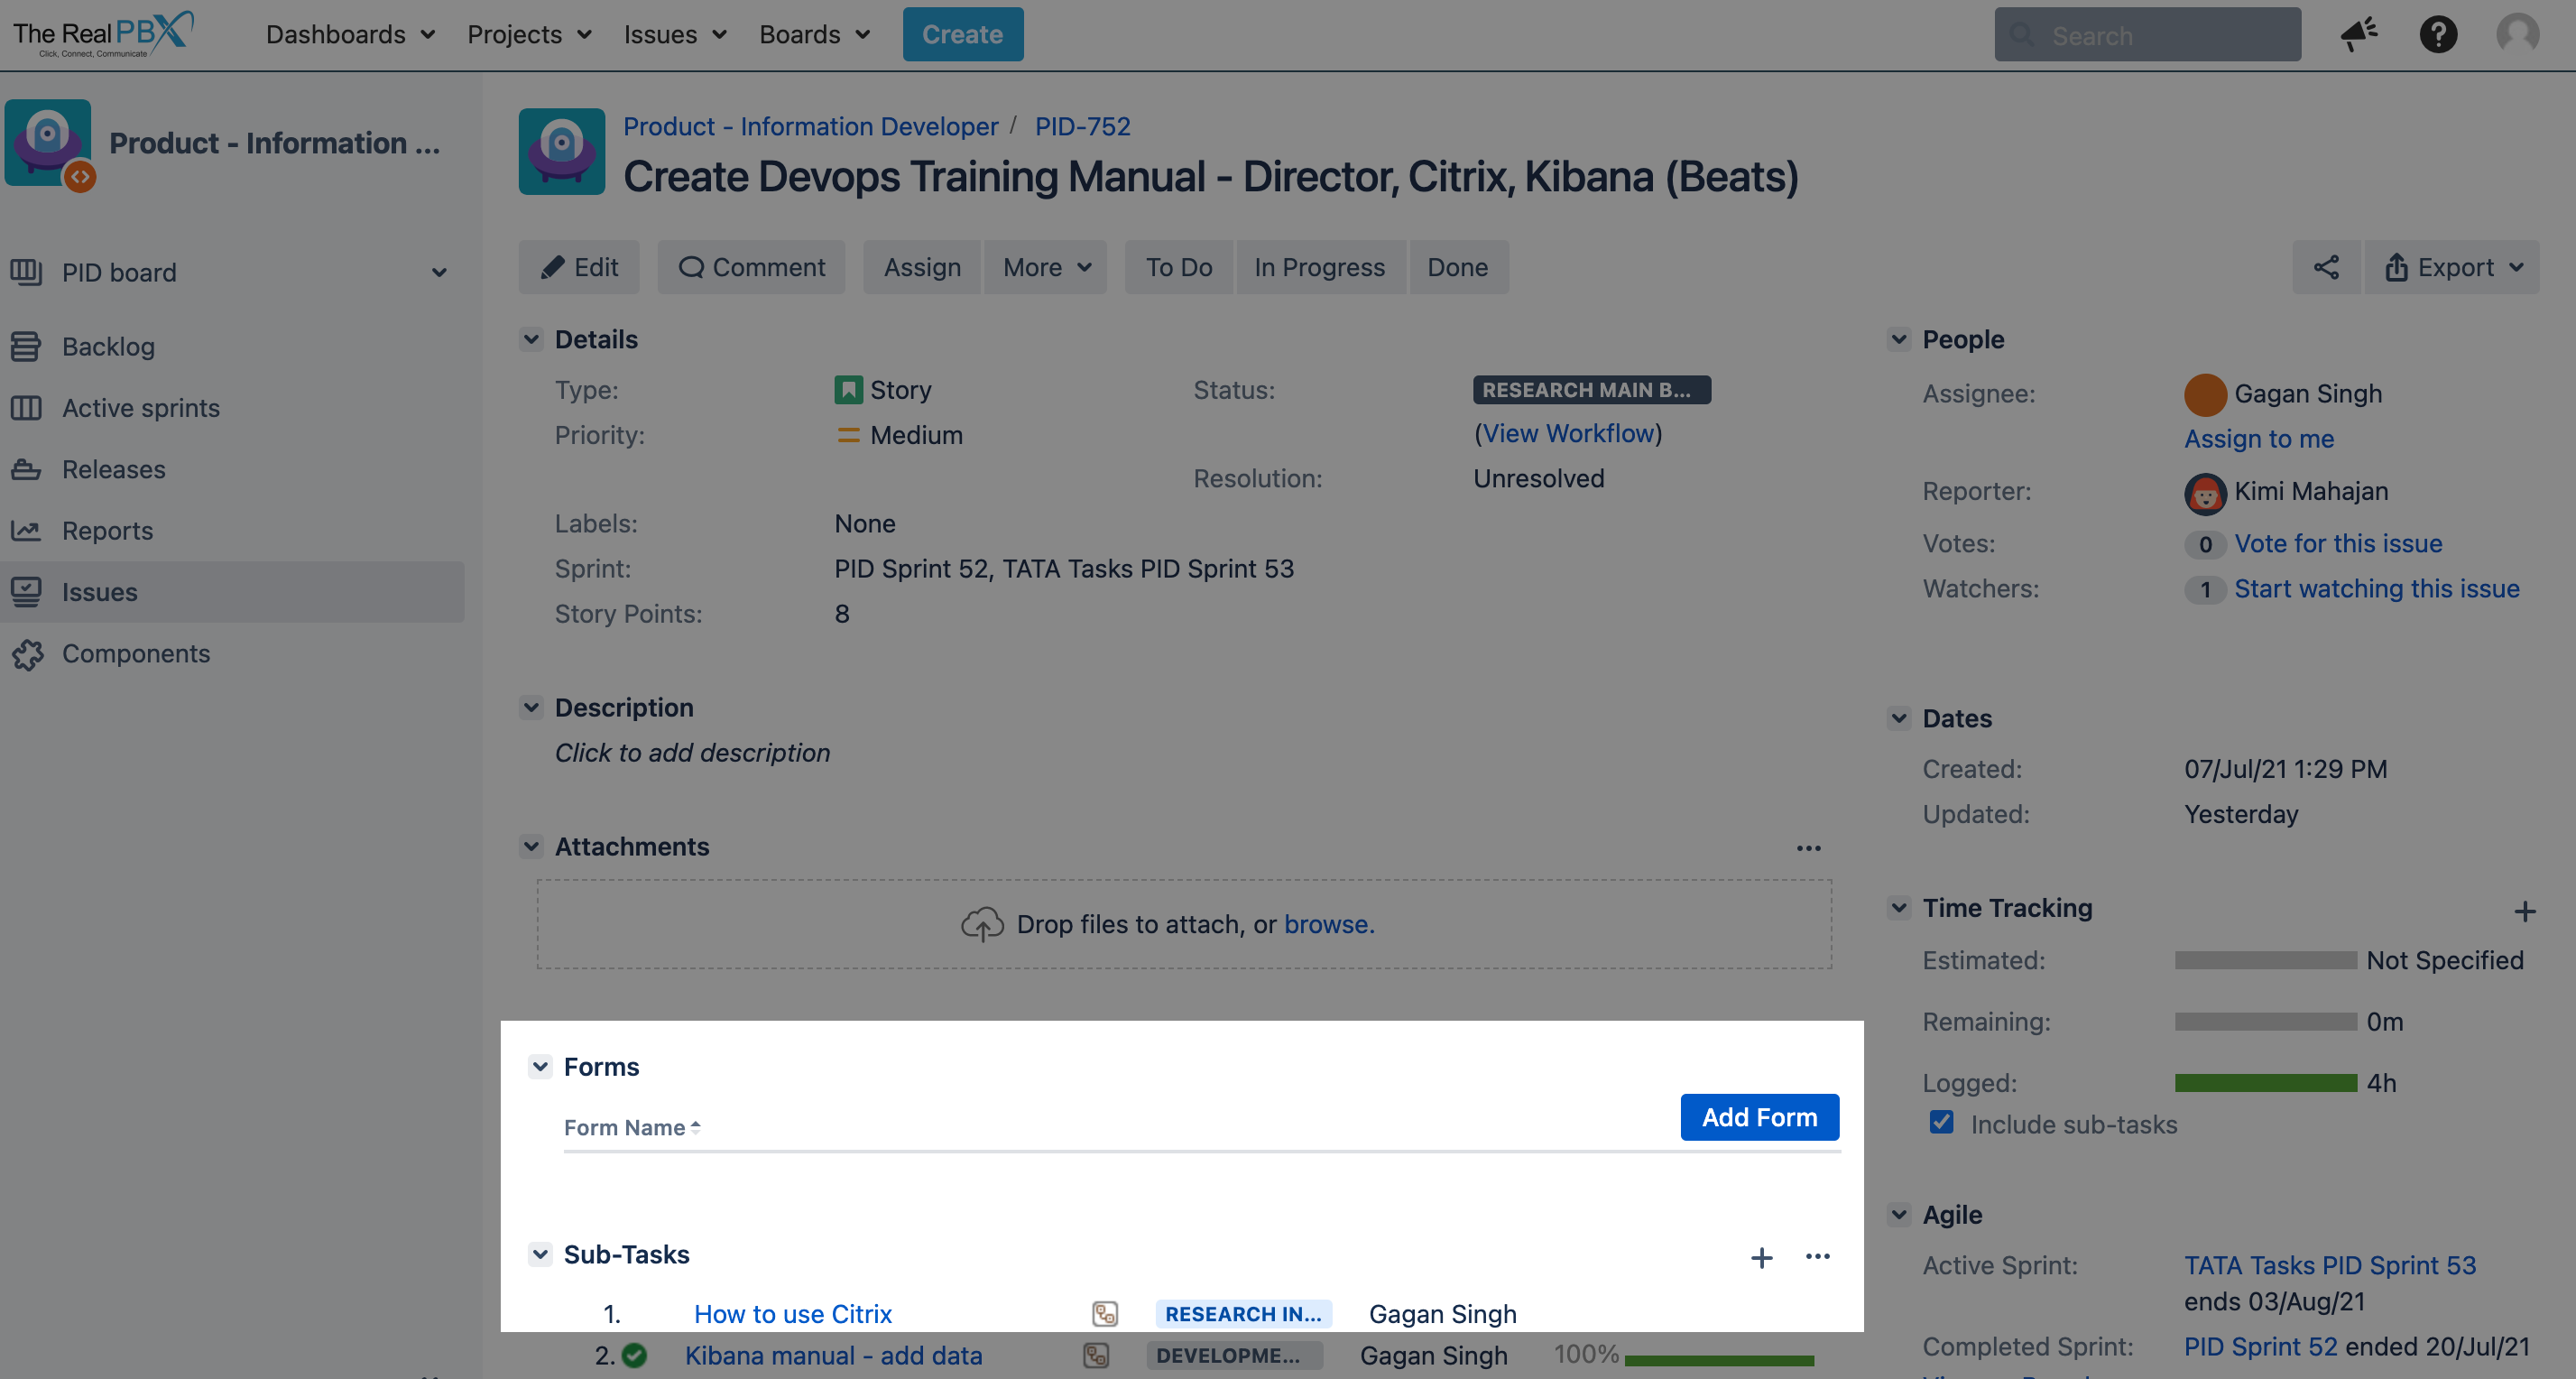Click the Create button

pos(963,35)
